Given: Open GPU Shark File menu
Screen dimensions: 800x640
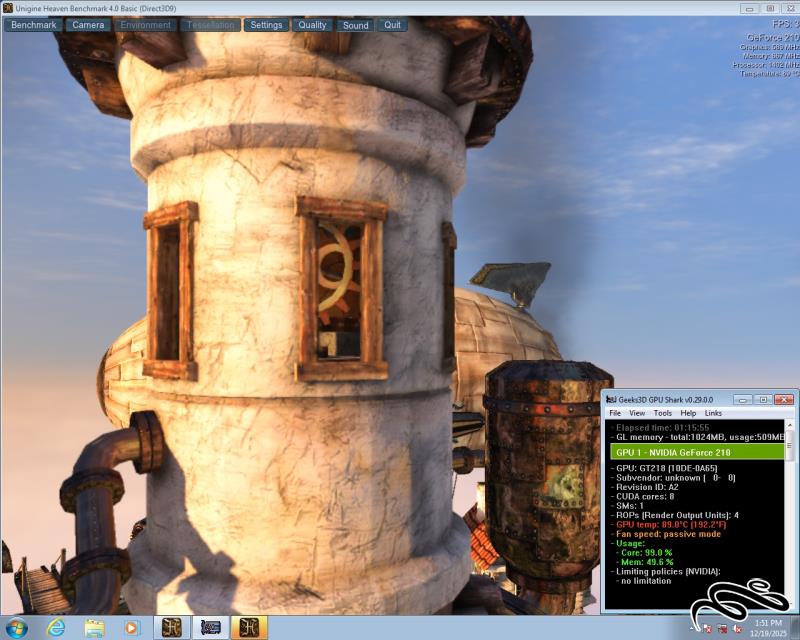Looking at the screenshot, I should click(x=615, y=413).
